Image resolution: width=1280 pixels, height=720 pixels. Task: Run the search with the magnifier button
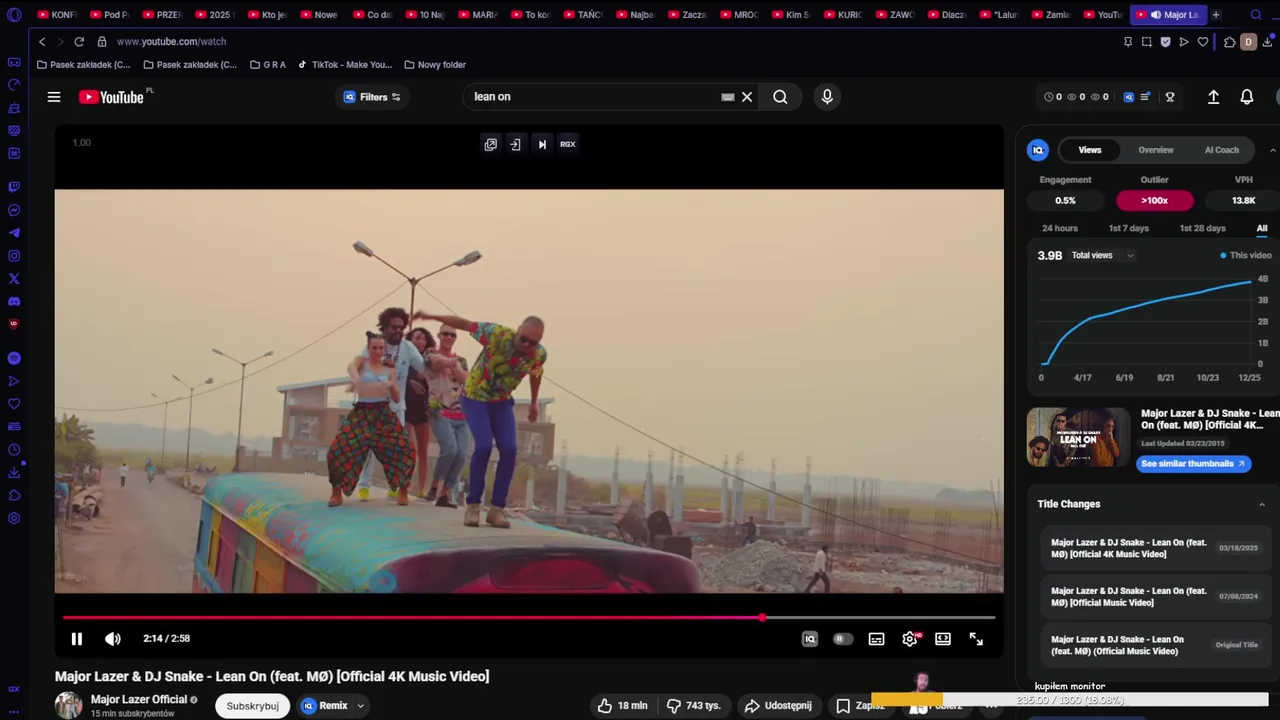pyautogui.click(x=780, y=97)
